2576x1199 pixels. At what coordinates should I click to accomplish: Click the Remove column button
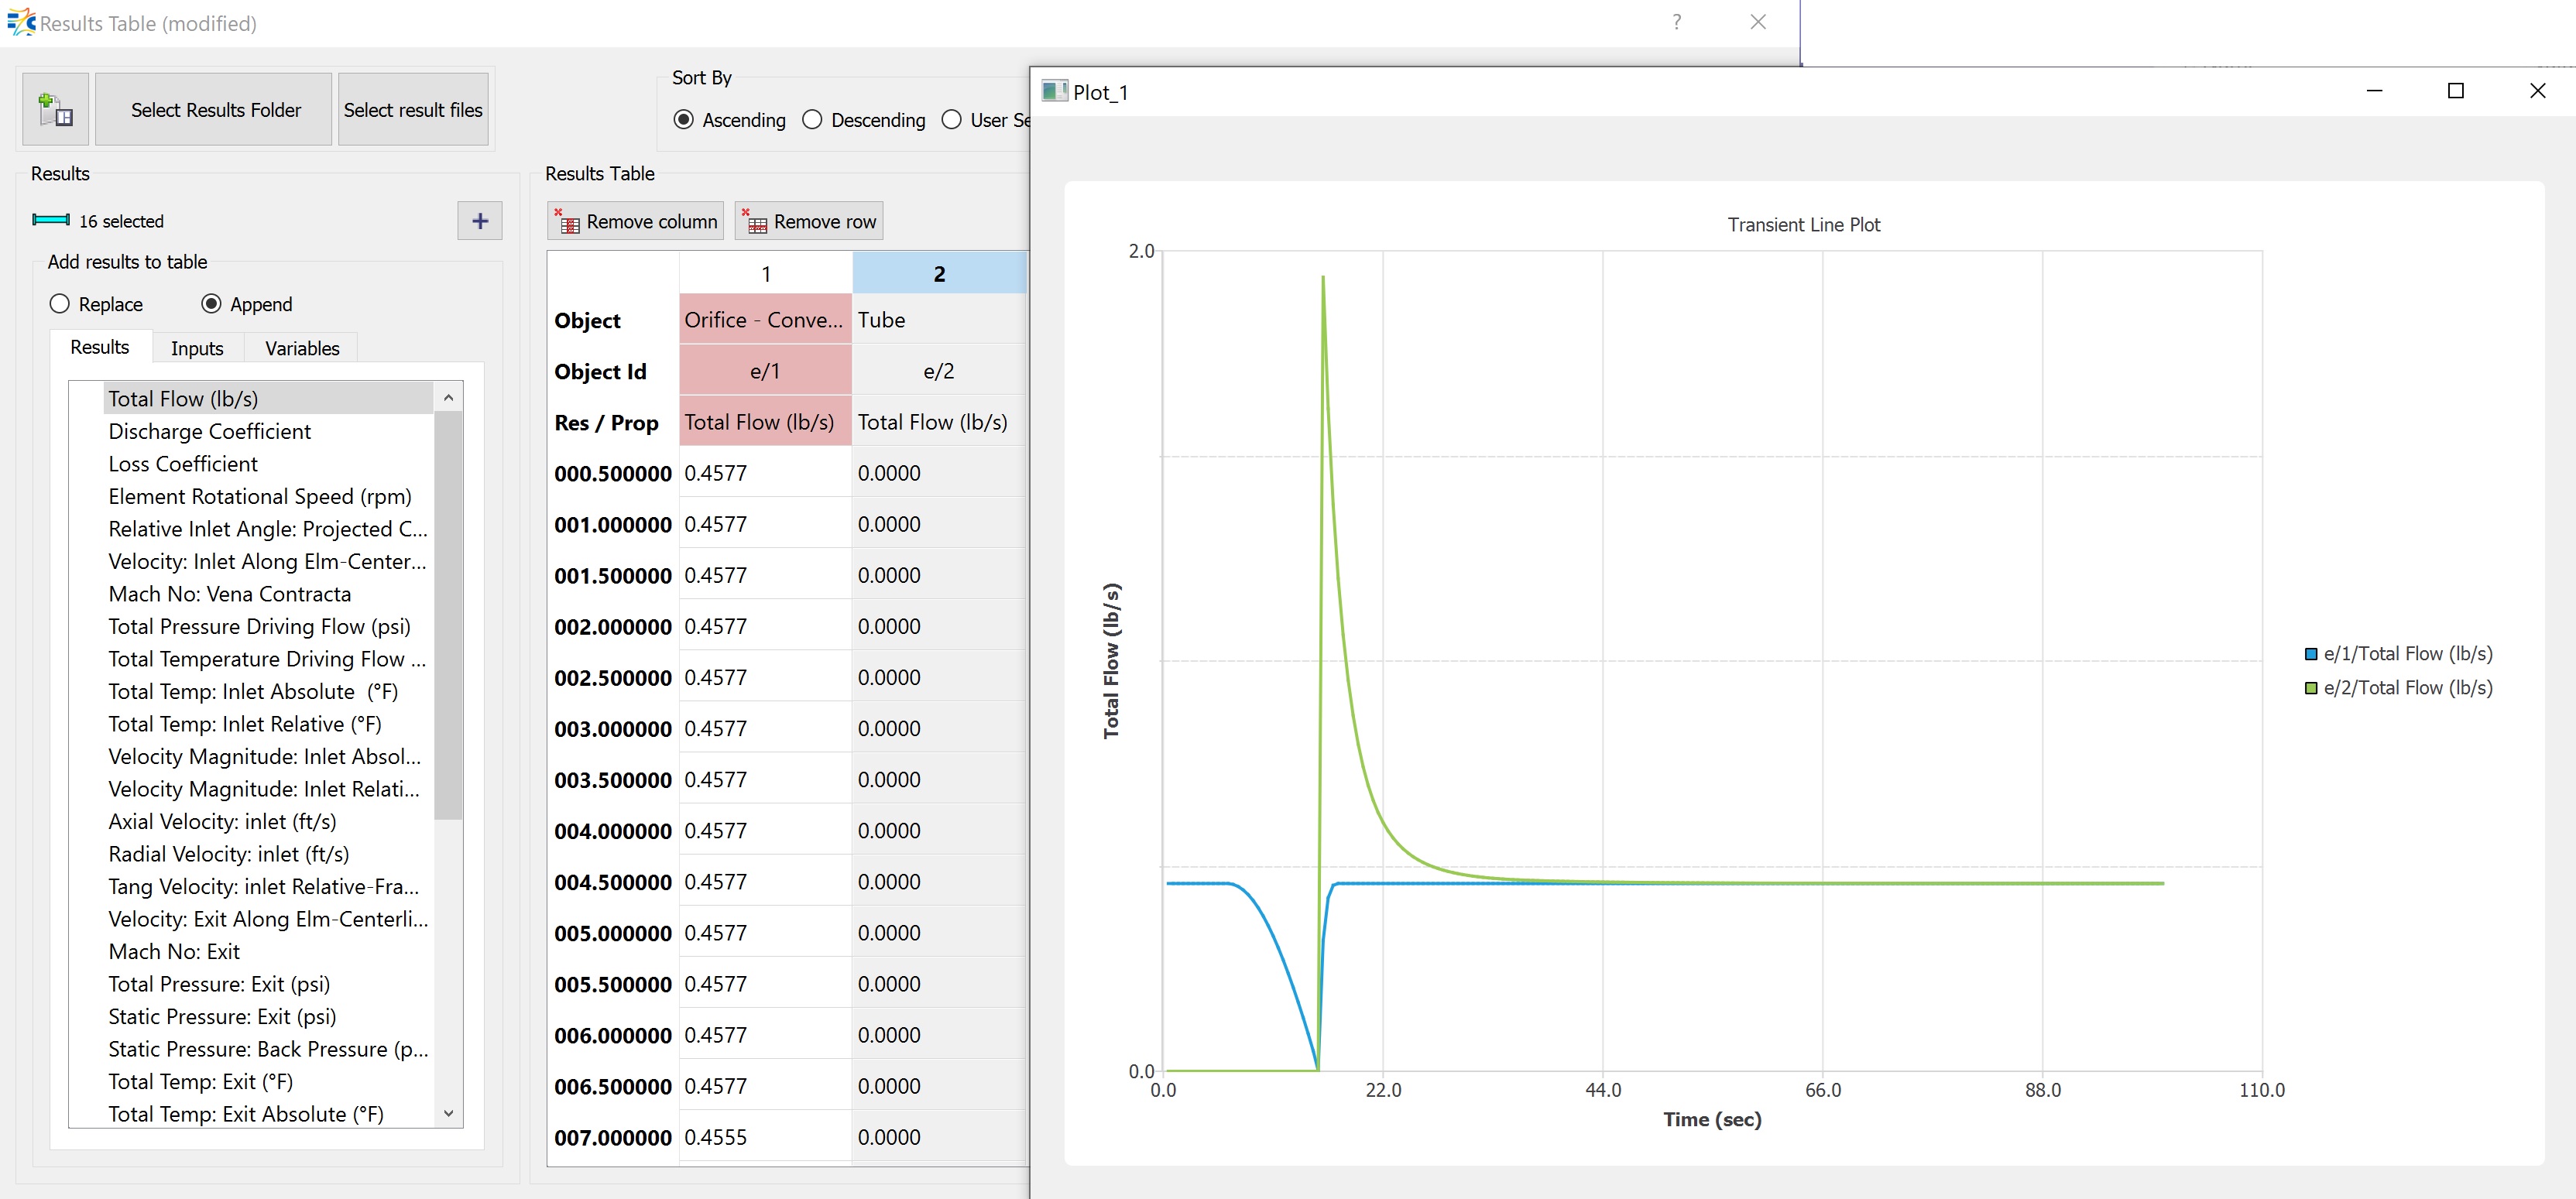pyautogui.click(x=636, y=221)
